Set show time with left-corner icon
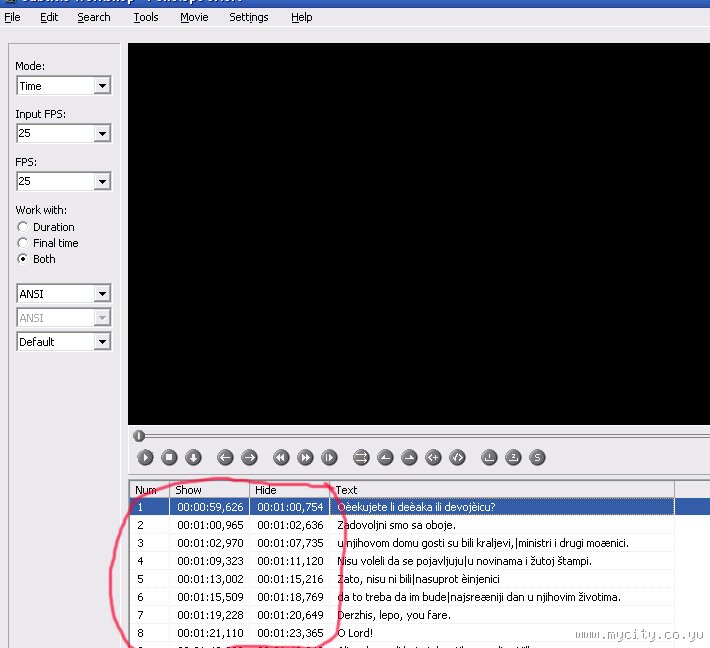 pos(385,457)
